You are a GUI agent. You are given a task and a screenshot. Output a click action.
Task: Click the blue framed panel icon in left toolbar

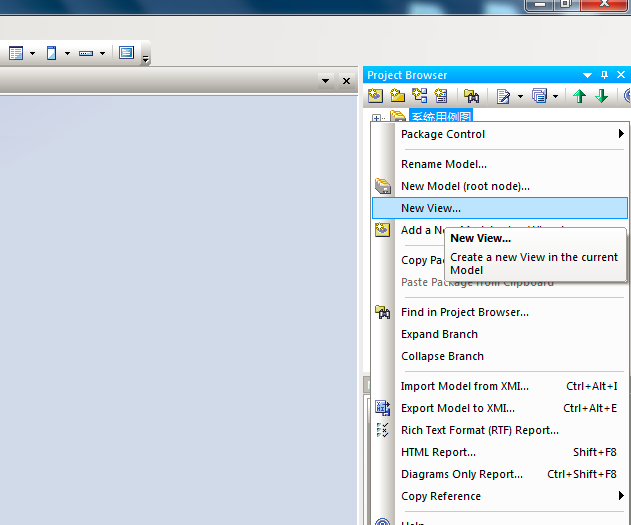[x=126, y=53]
